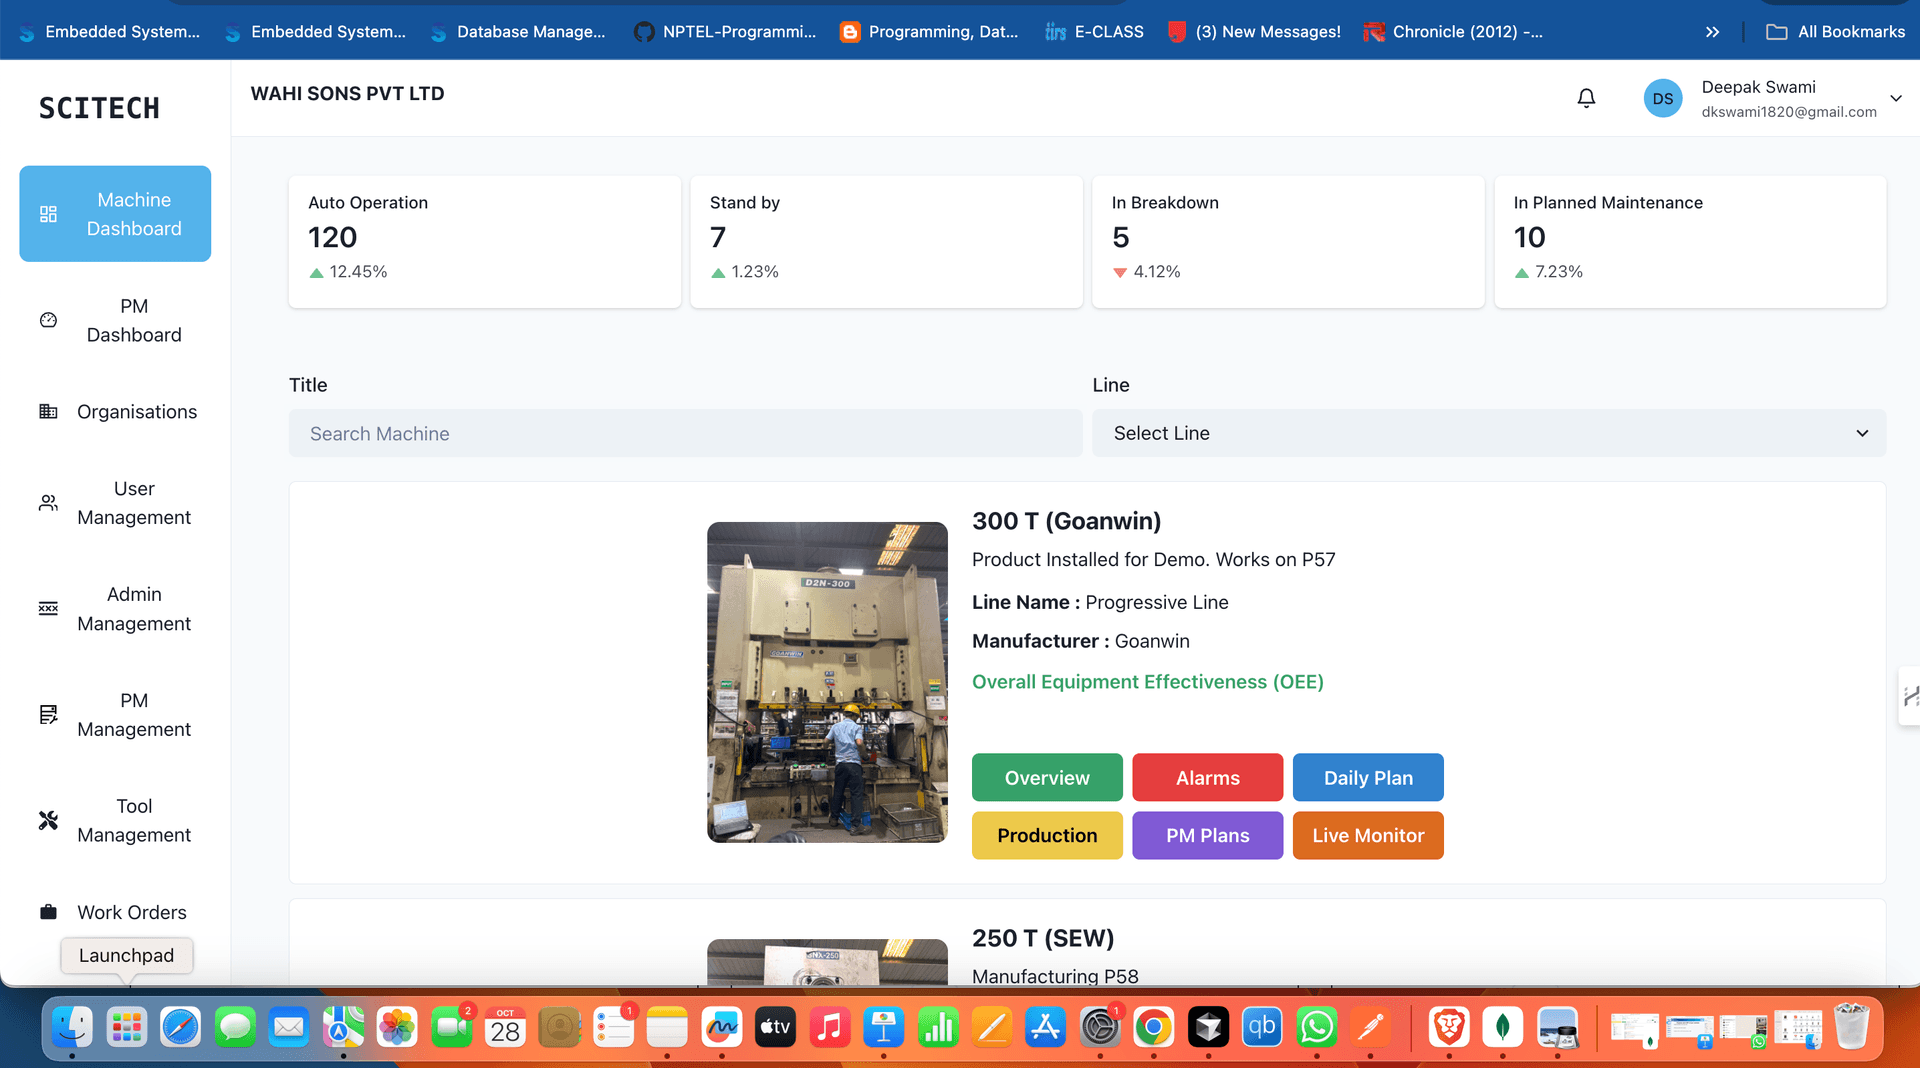This screenshot has height=1068, width=1920.
Task: Open Live Monitor for 300 T machine
Action: coord(1368,835)
